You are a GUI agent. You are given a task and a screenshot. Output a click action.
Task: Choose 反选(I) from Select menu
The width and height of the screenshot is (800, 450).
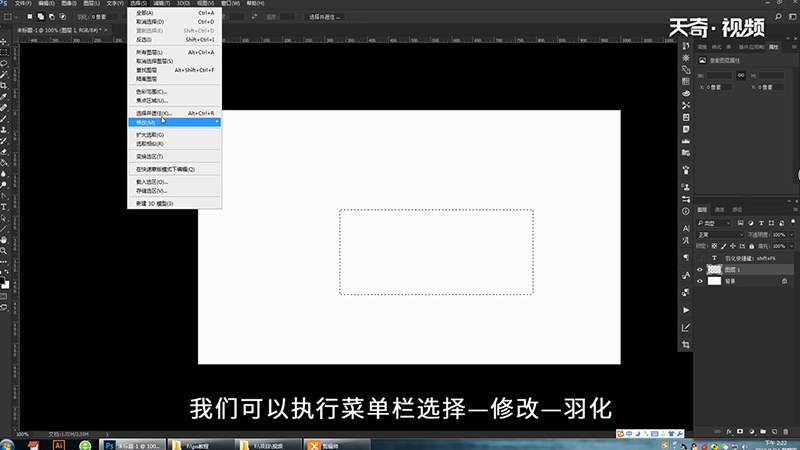(x=174, y=39)
